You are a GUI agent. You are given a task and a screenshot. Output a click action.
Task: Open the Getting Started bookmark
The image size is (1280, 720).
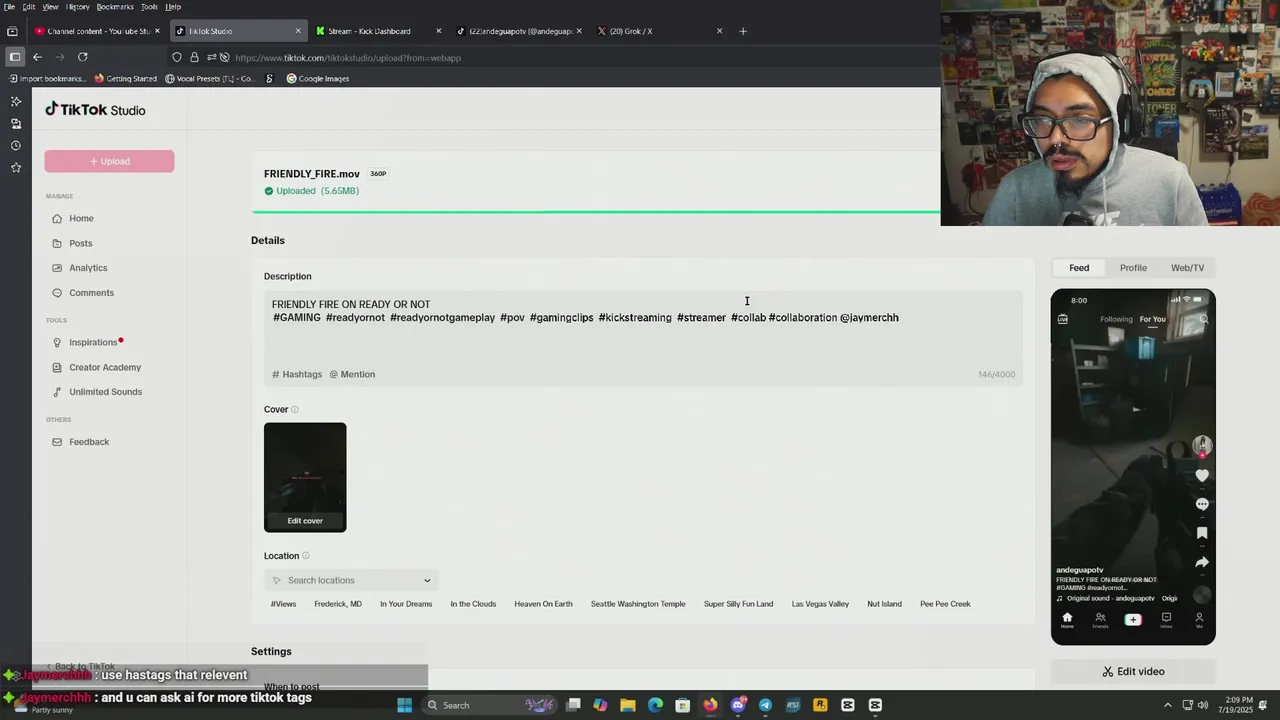pos(126,79)
